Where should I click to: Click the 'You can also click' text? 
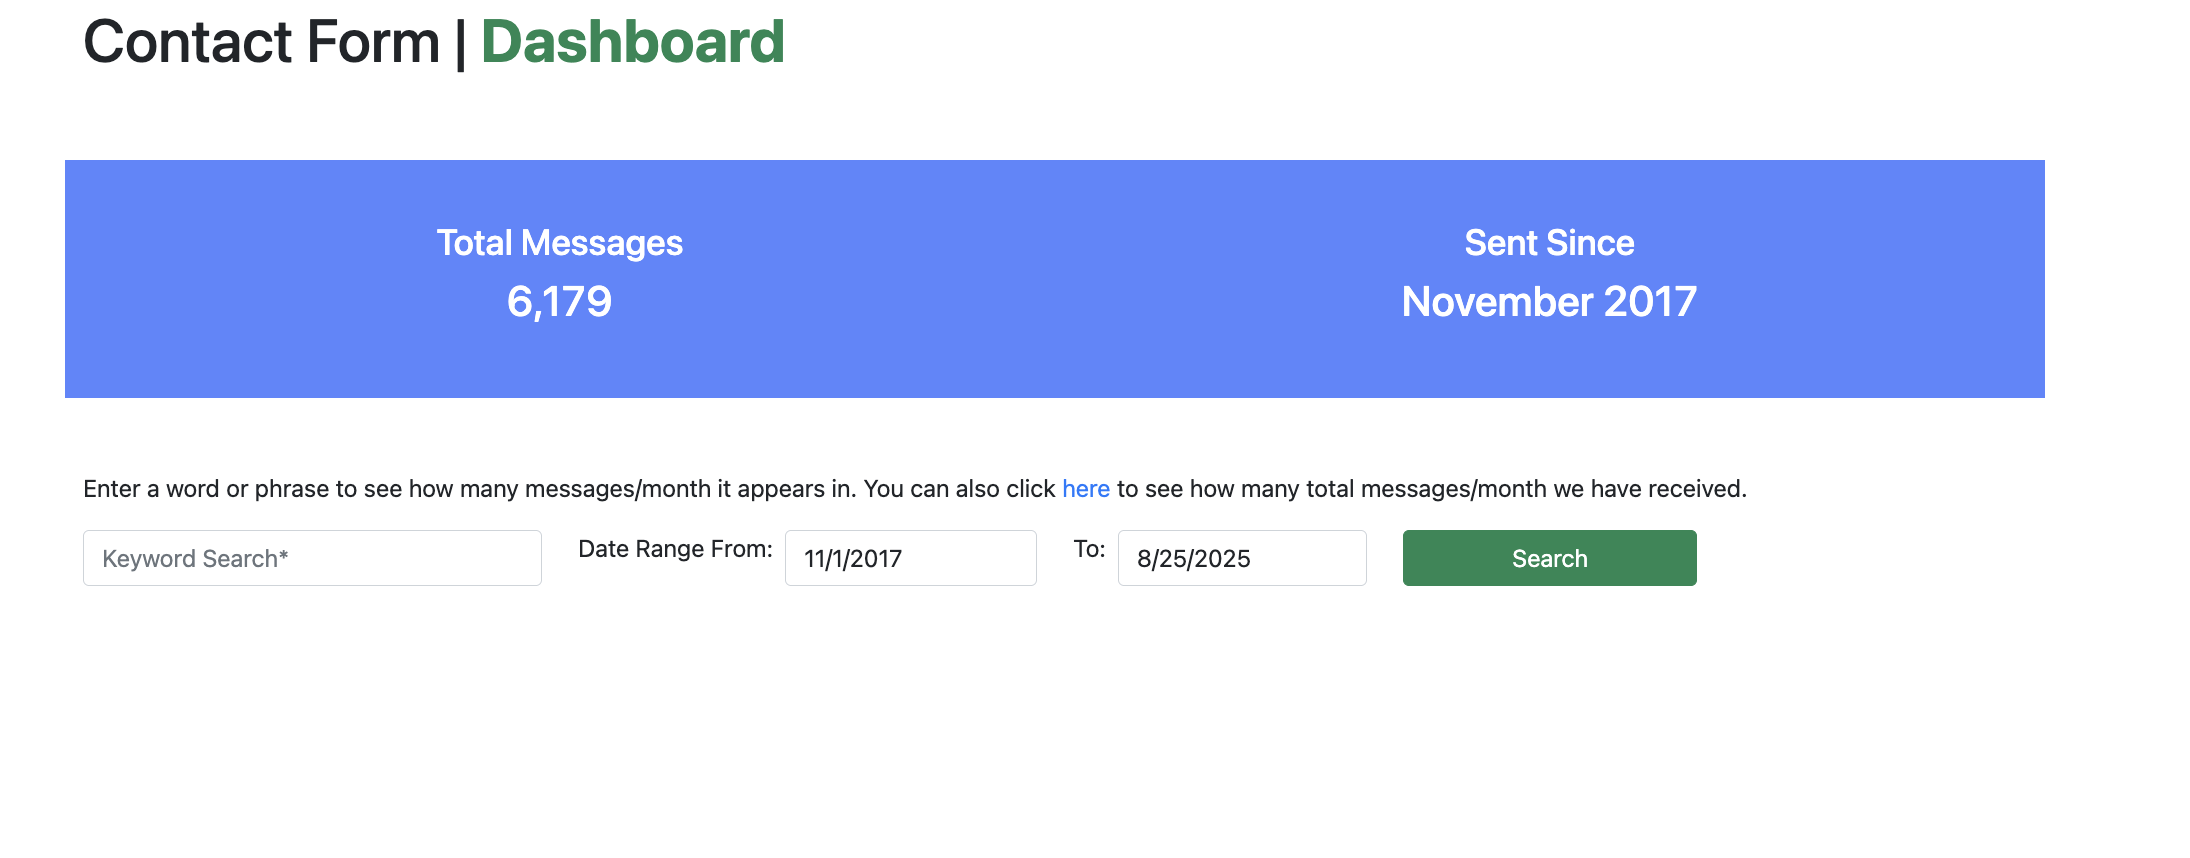(959, 489)
